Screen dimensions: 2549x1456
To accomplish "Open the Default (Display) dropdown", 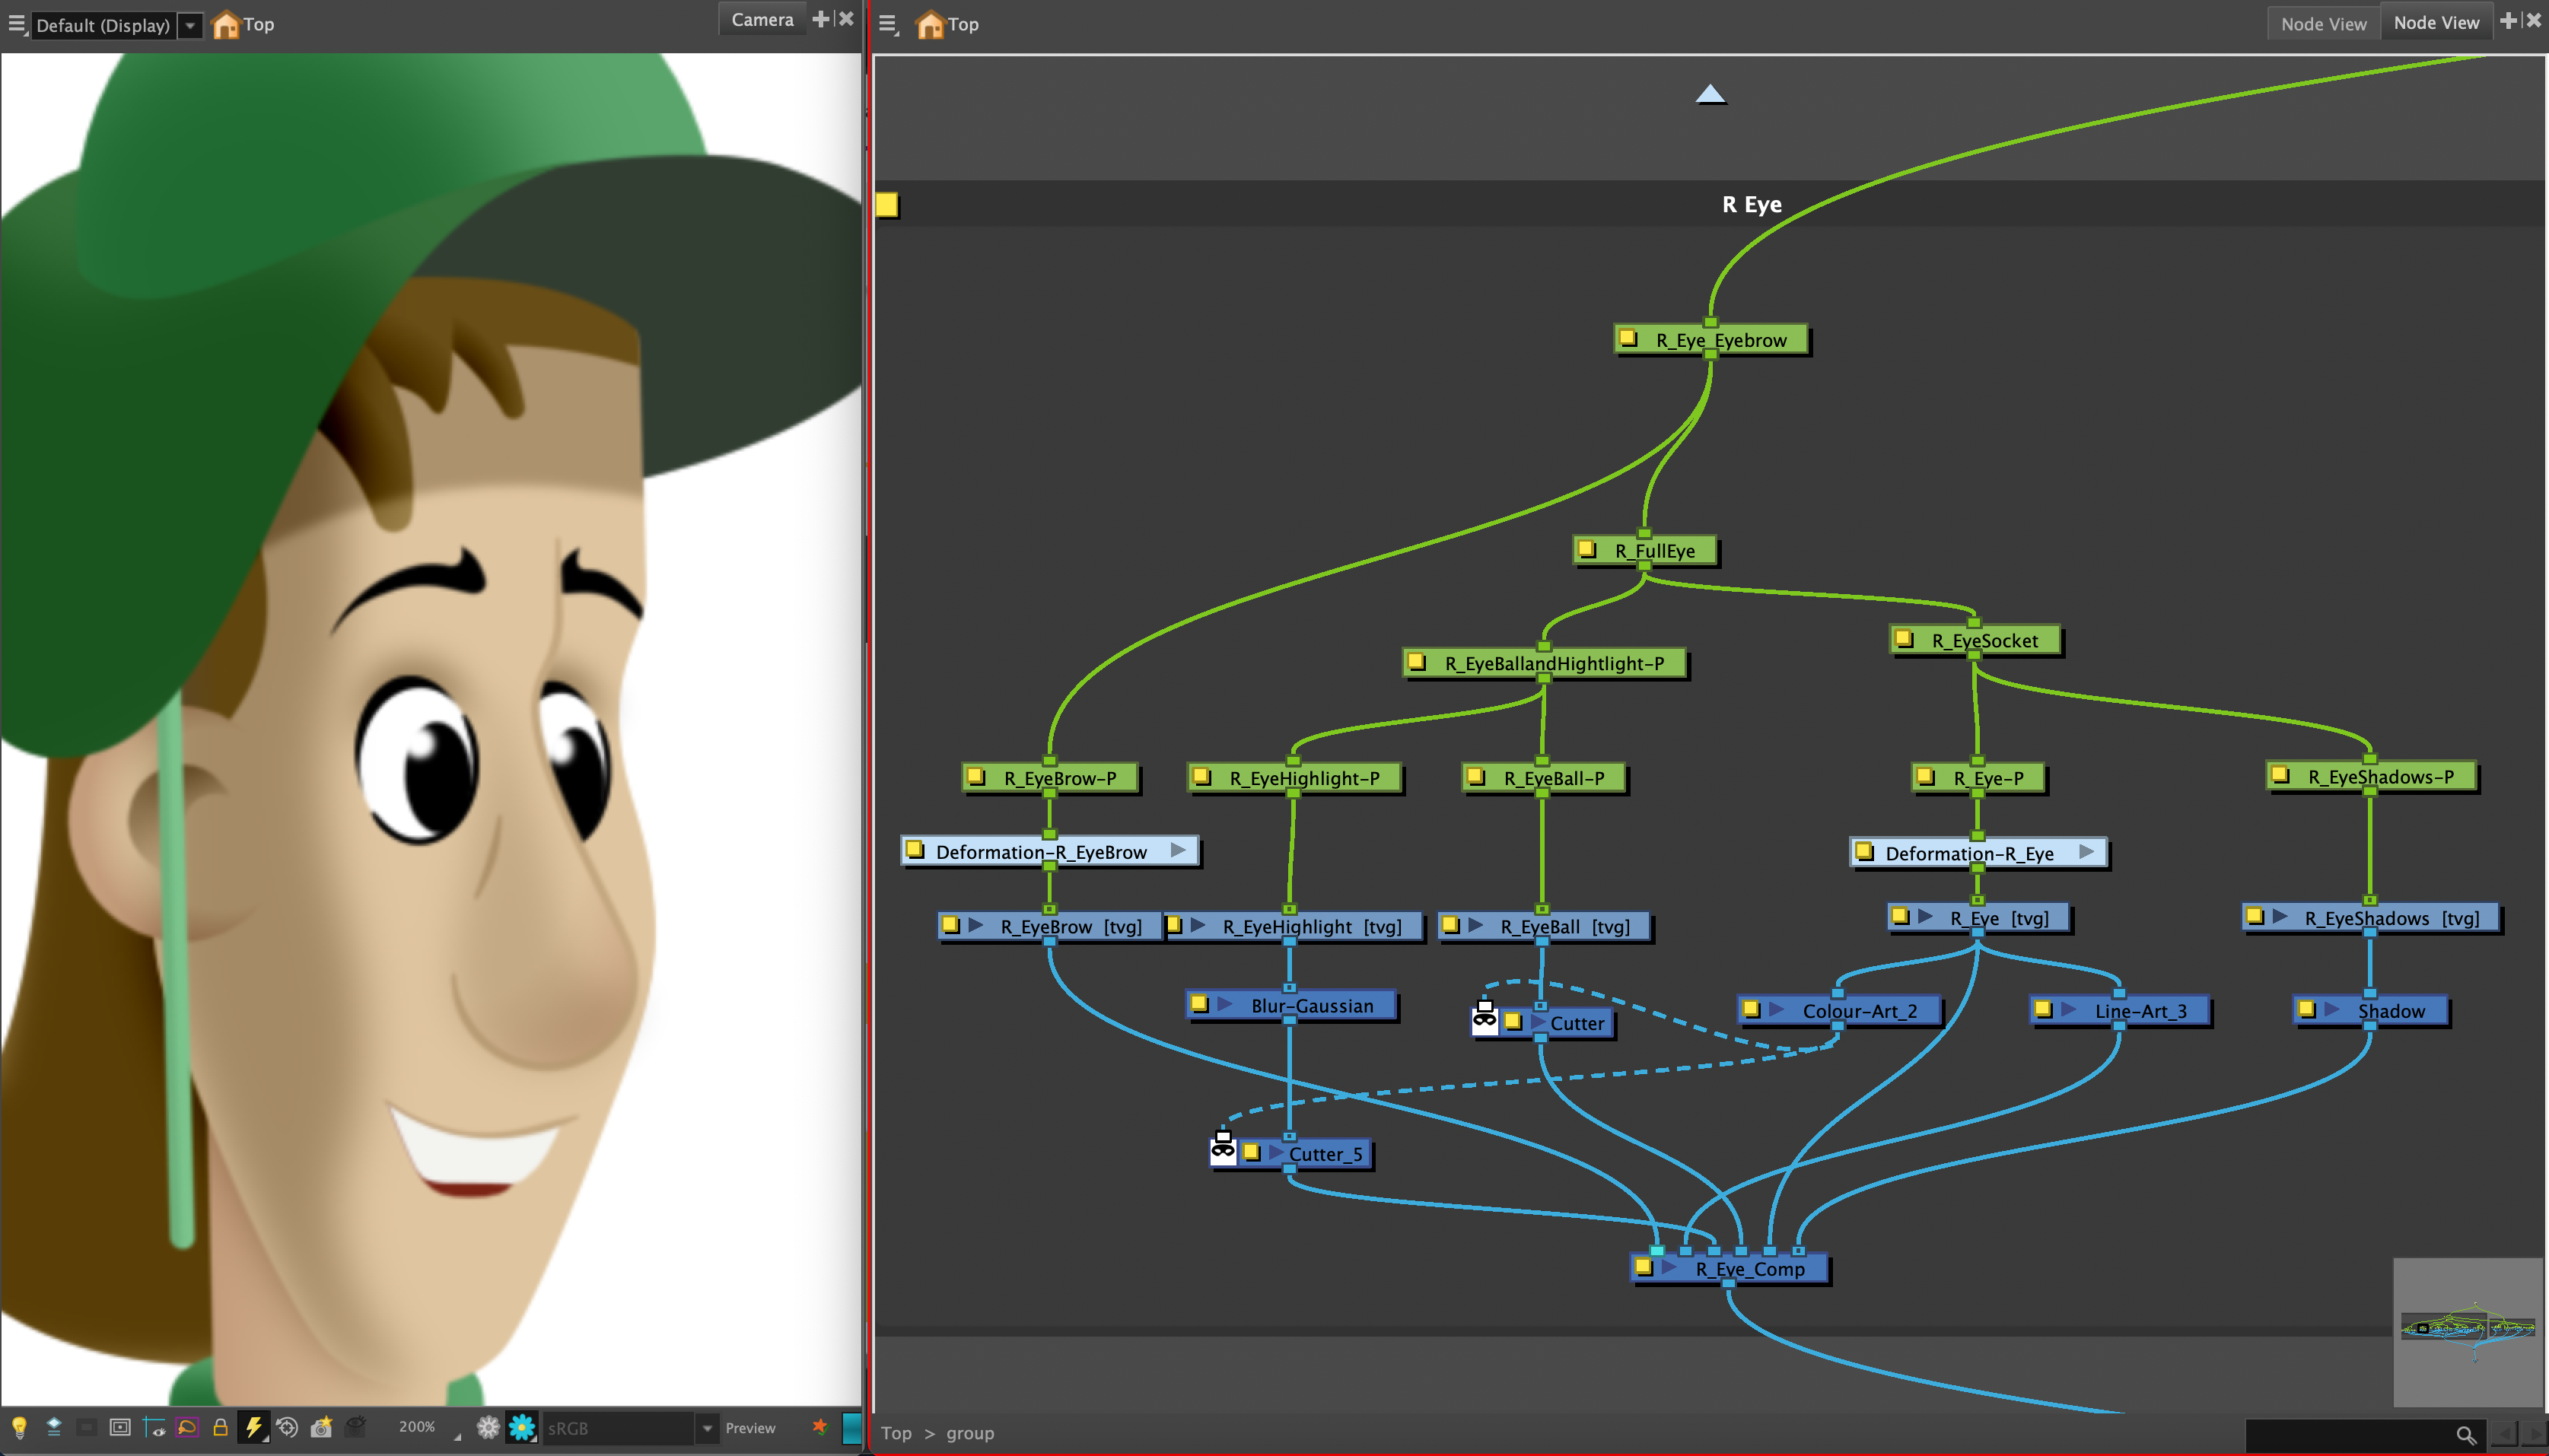I will click(190, 25).
